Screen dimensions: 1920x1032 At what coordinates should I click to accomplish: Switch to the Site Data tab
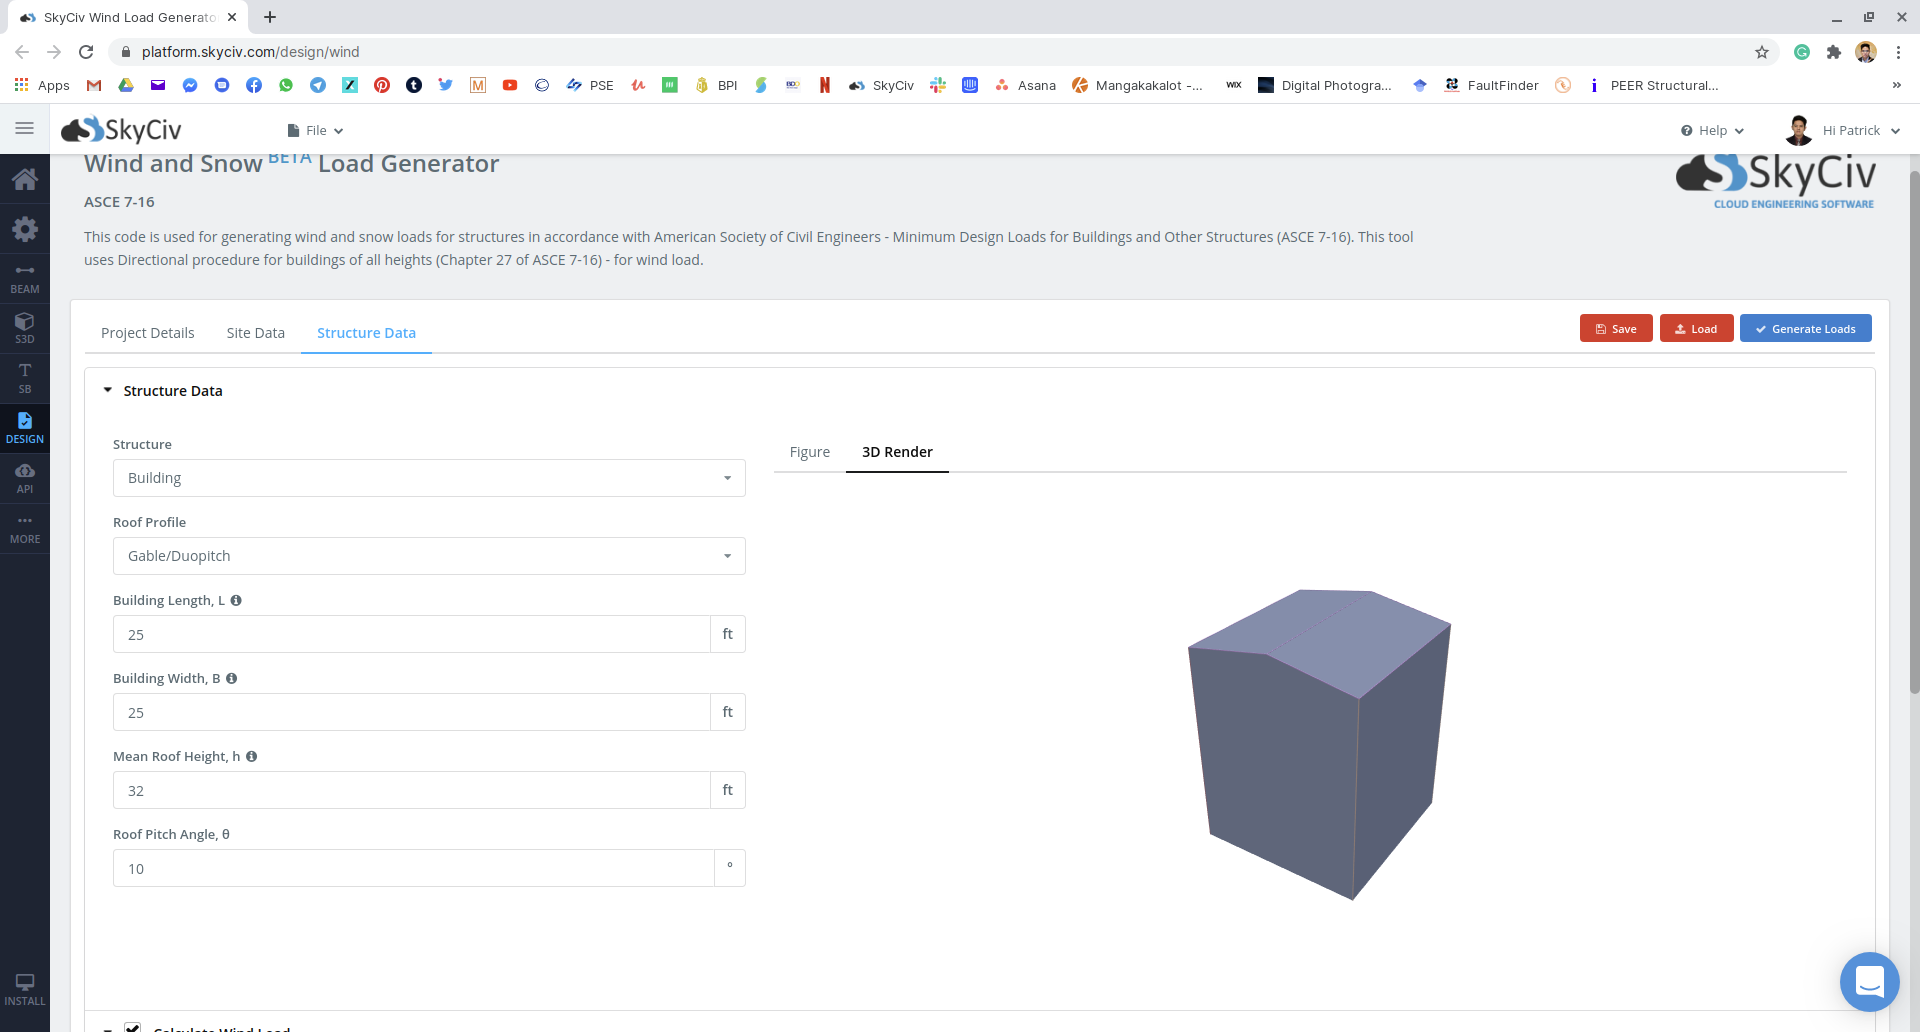[255, 332]
